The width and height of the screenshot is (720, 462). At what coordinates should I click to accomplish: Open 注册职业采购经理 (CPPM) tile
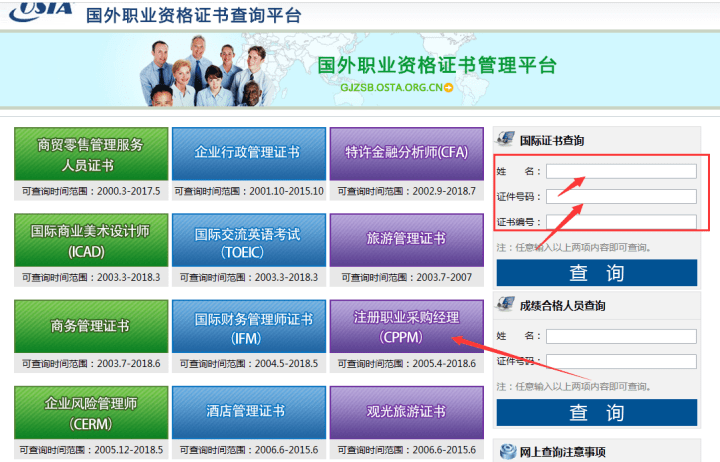406,326
